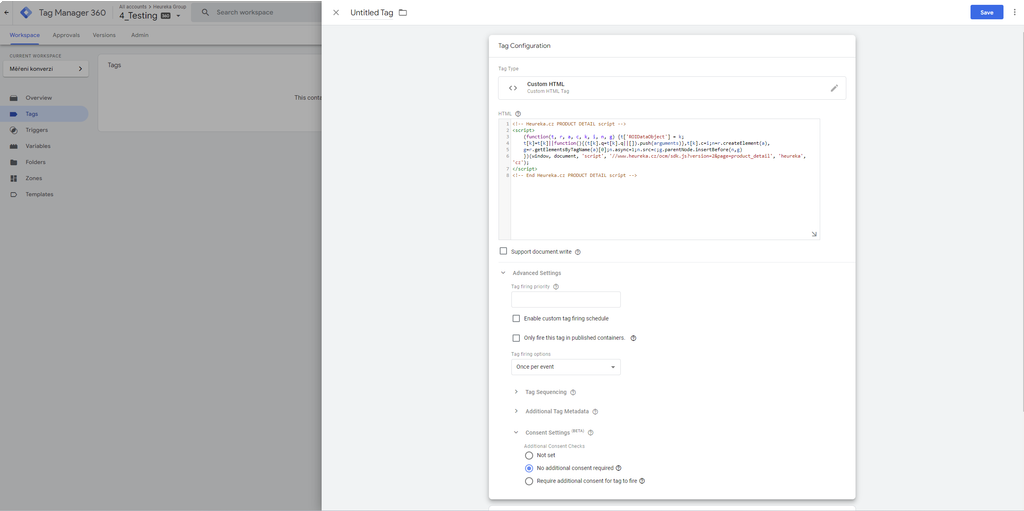Check Enable custom tag firing schedule

tap(516, 318)
